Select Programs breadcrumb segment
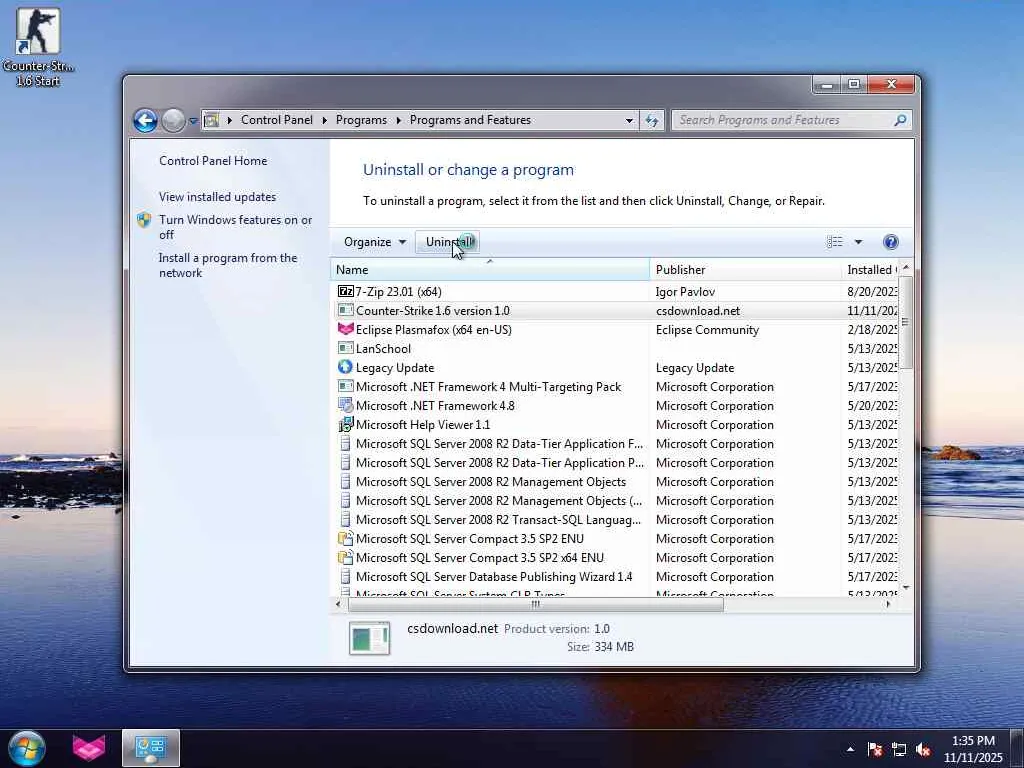 click(361, 120)
